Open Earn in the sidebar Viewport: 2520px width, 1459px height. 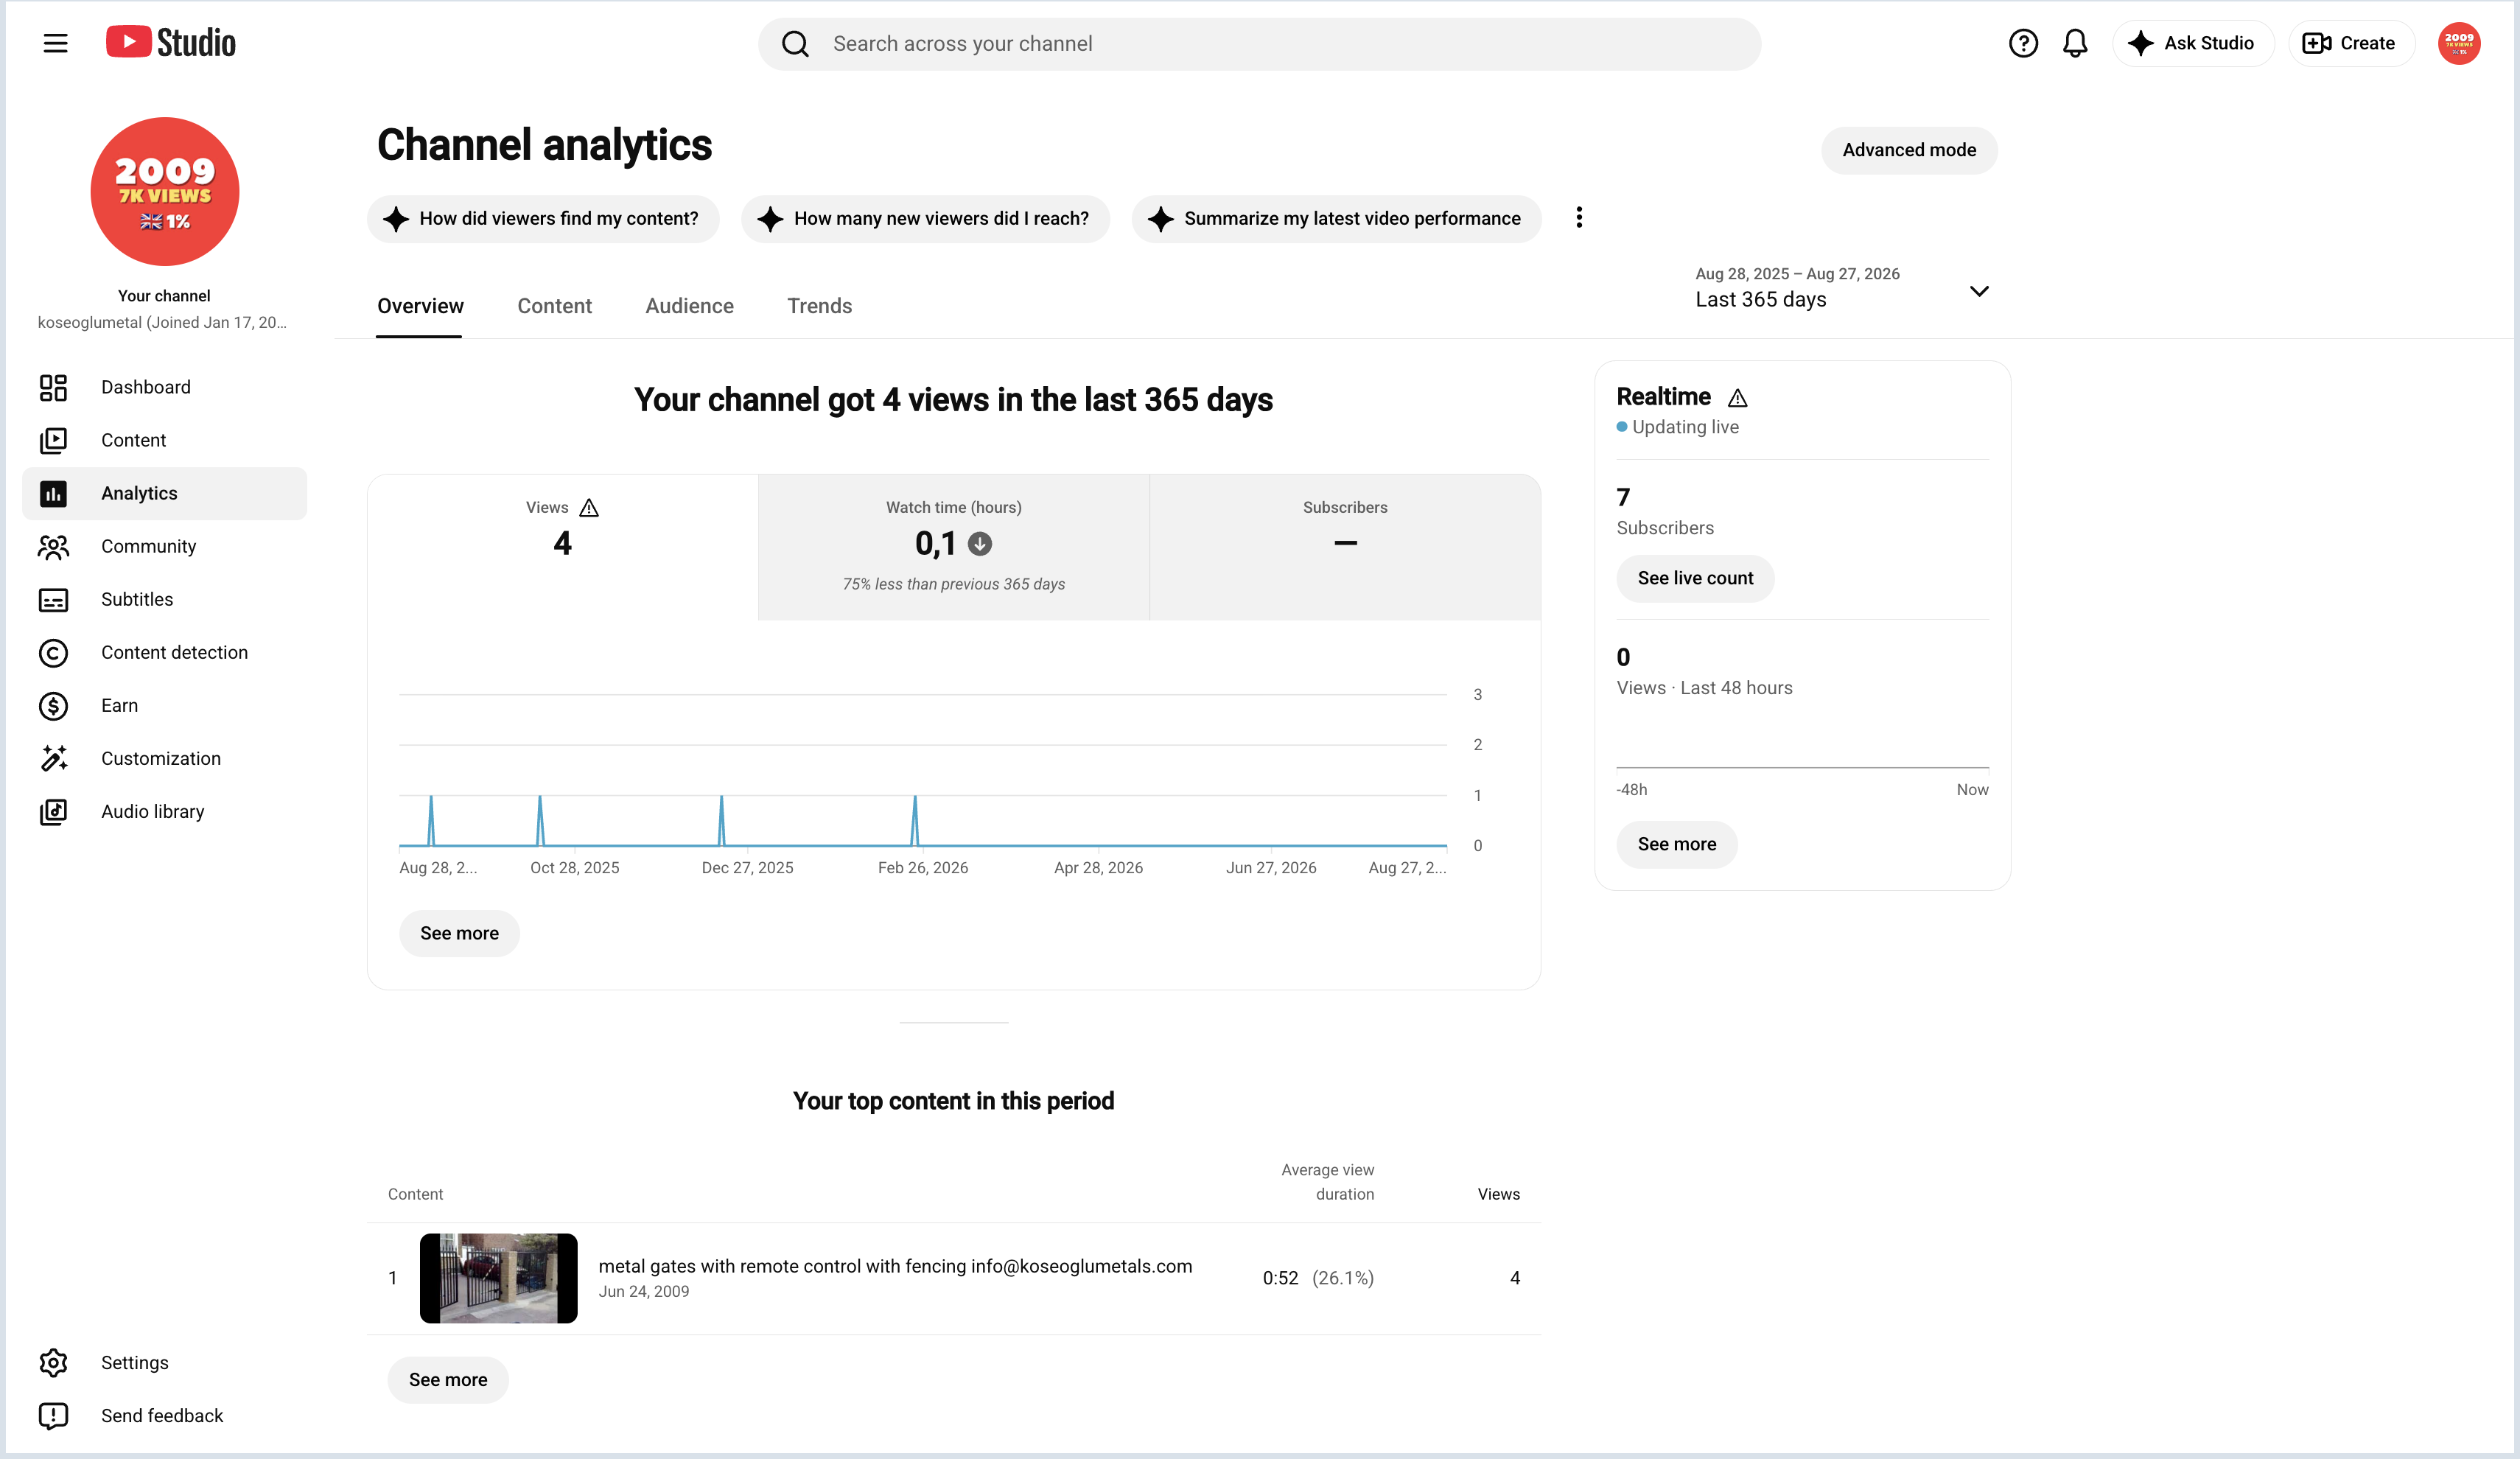tap(164, 705)
